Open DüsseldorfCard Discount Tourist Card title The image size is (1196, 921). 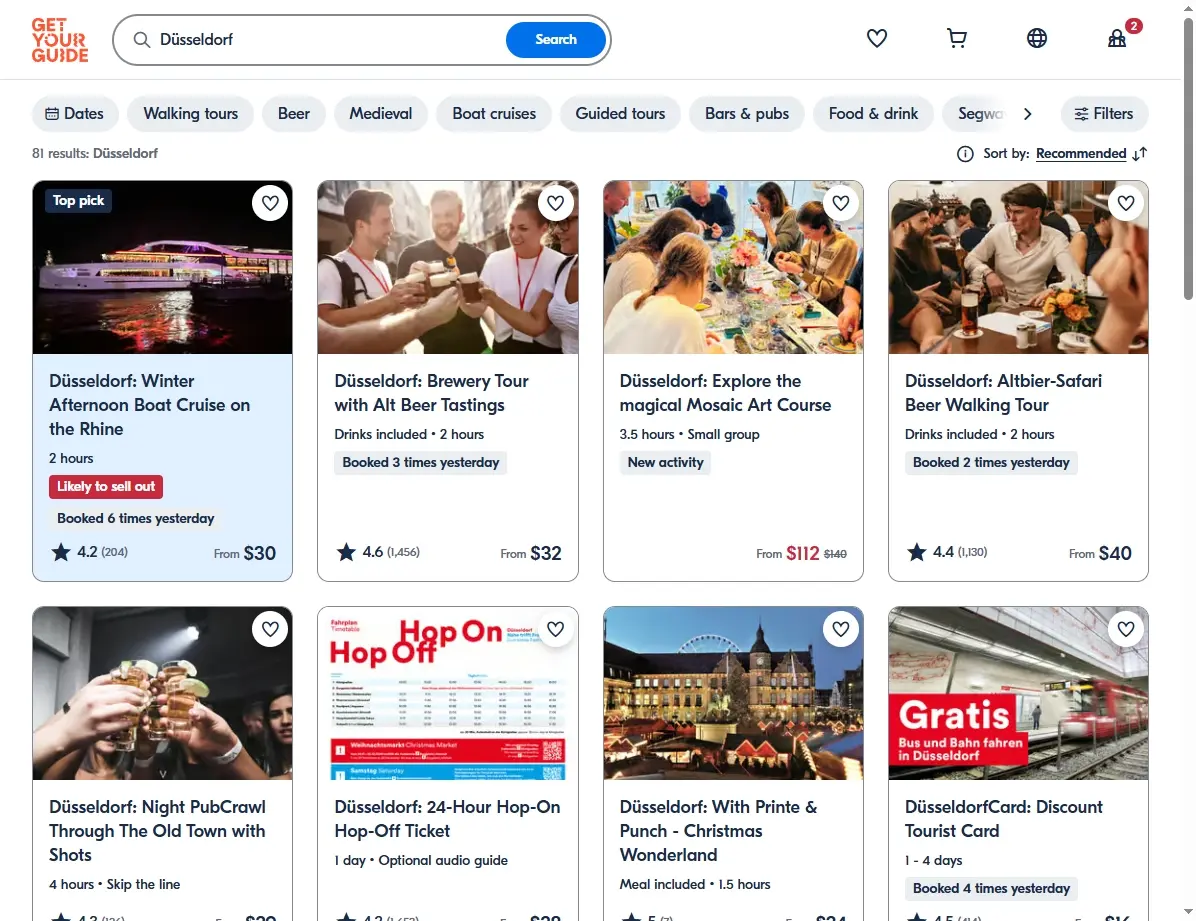pyautogui.click(x=1003, y=819)
